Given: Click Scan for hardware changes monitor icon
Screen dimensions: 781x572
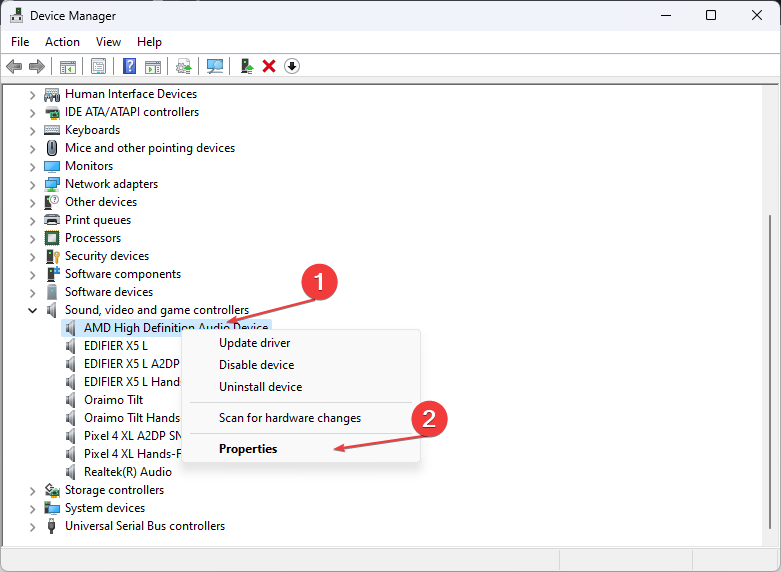Looking at the screenshot, I should [215, 66].
